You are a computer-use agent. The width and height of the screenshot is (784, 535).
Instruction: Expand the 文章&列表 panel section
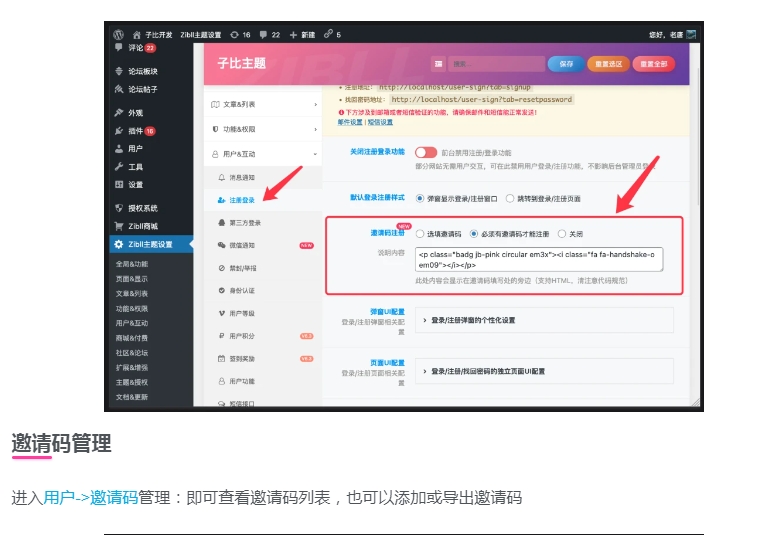[x=263, y=104]
